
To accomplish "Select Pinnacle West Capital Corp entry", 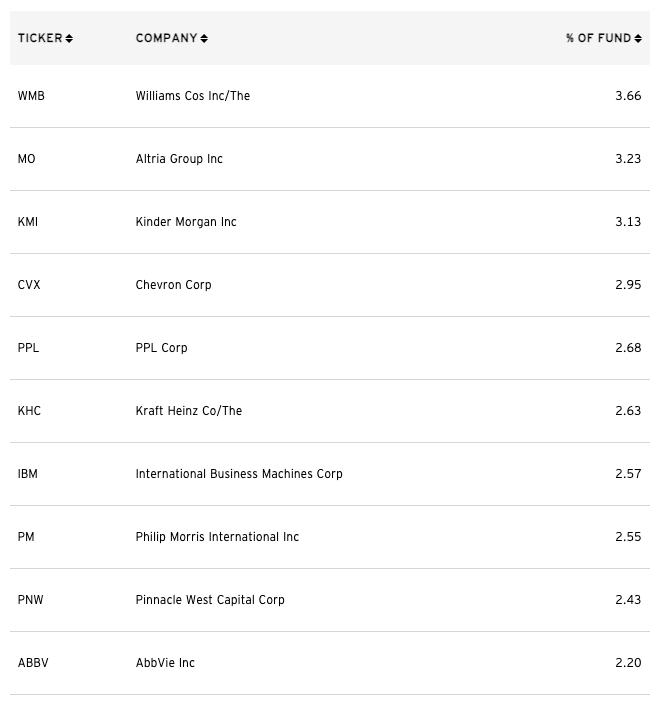I will pos(210,600).
